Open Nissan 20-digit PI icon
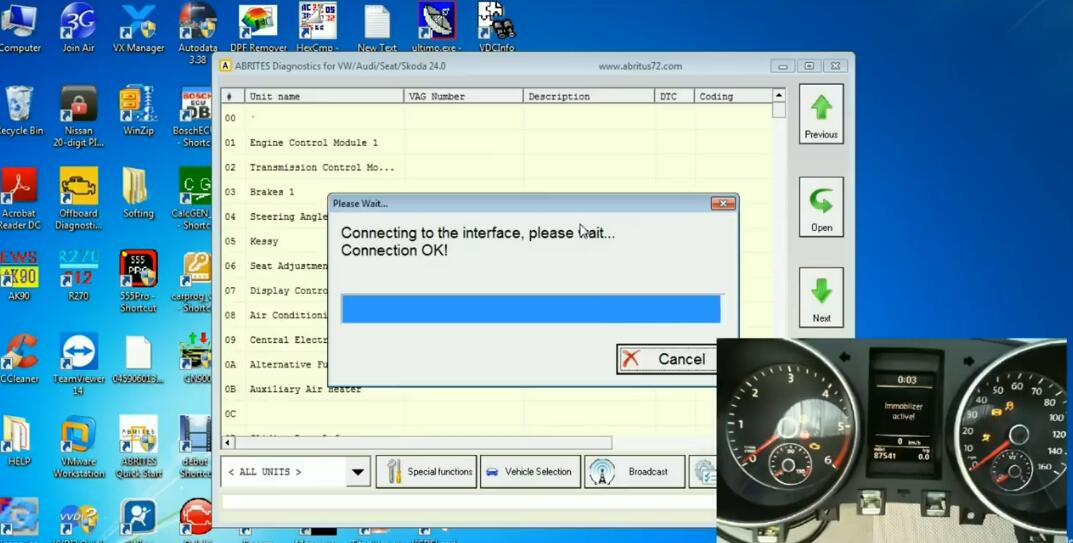Image resolution: width=1073 pixels, height=543 pixels. tap(78, 116)
